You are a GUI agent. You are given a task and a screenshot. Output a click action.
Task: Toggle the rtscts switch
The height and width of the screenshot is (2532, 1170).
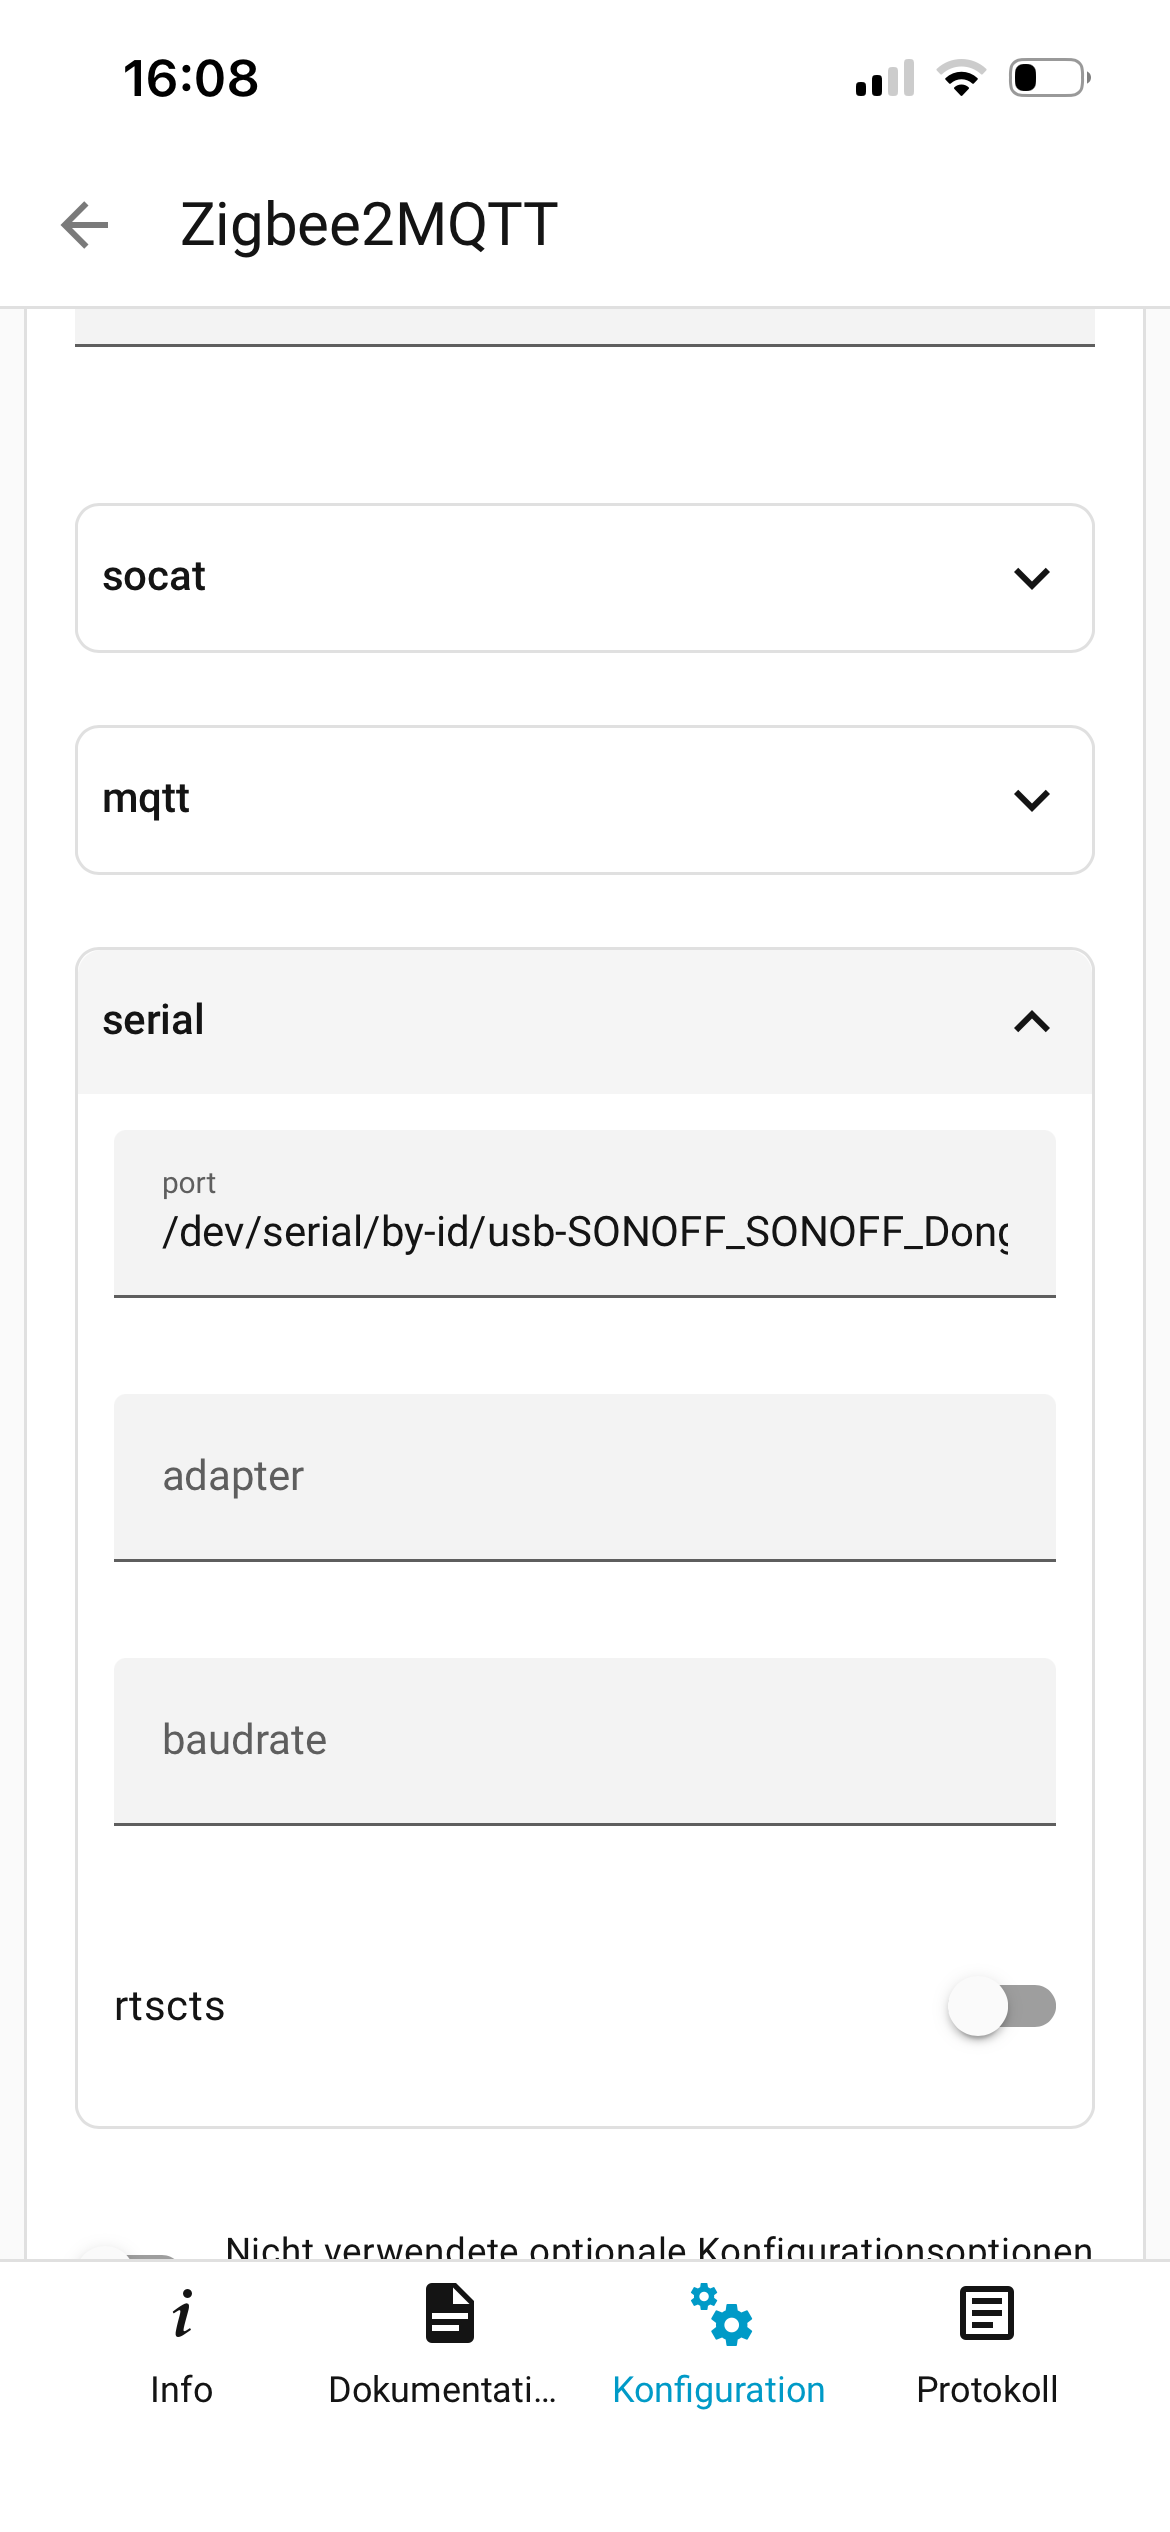point(1002,2006)
